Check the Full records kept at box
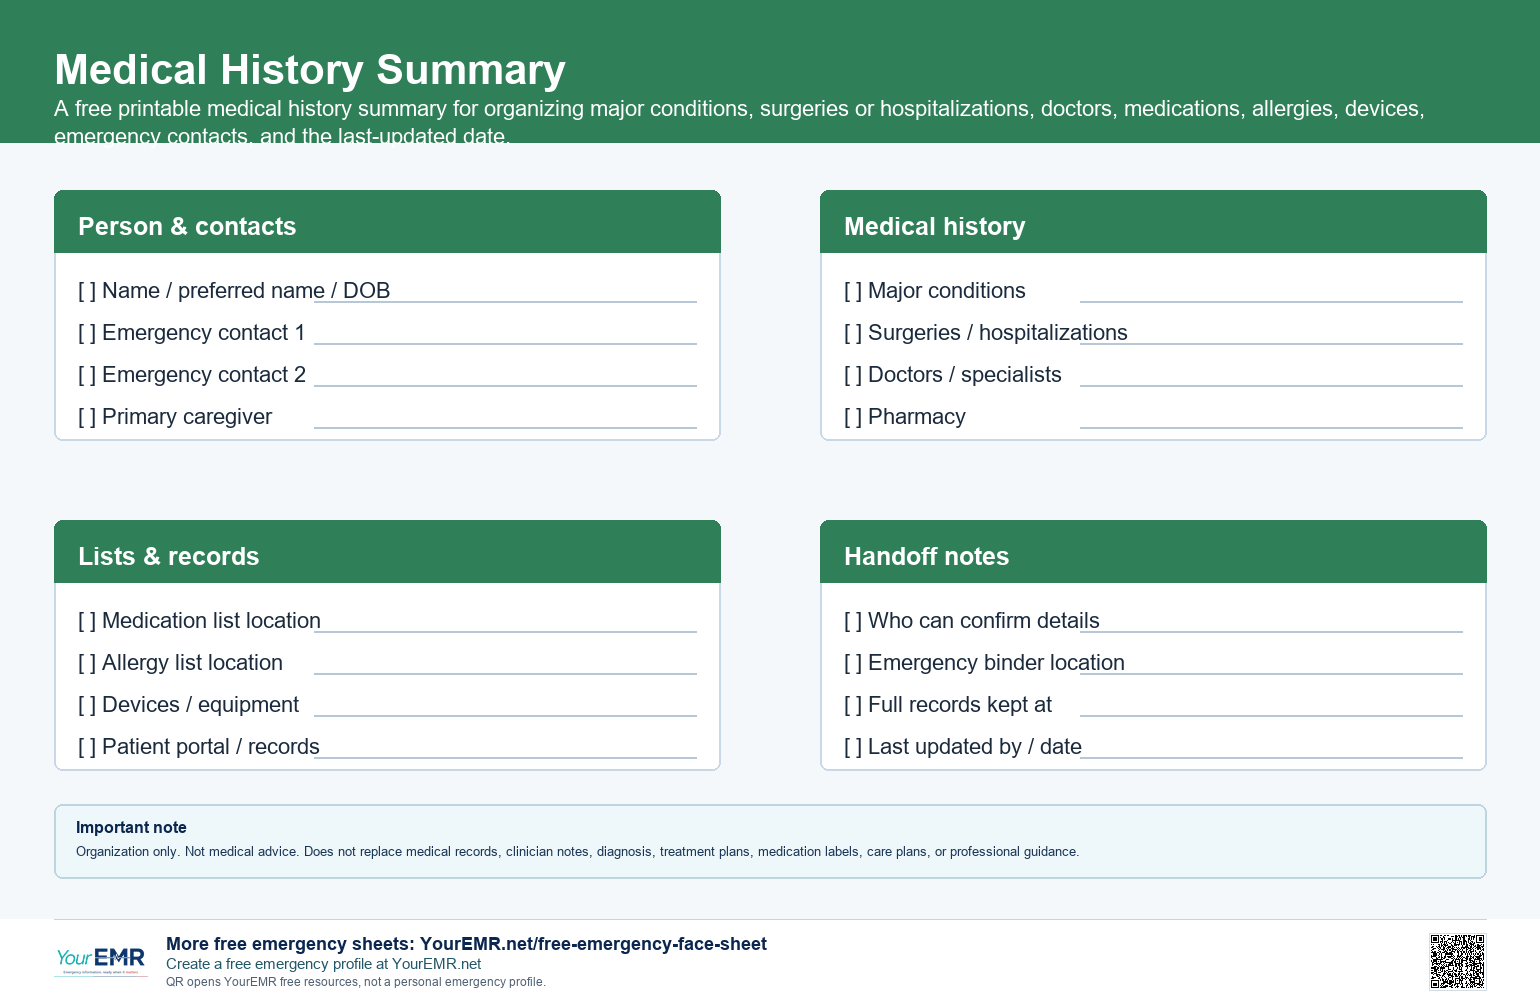 (853, 705)
